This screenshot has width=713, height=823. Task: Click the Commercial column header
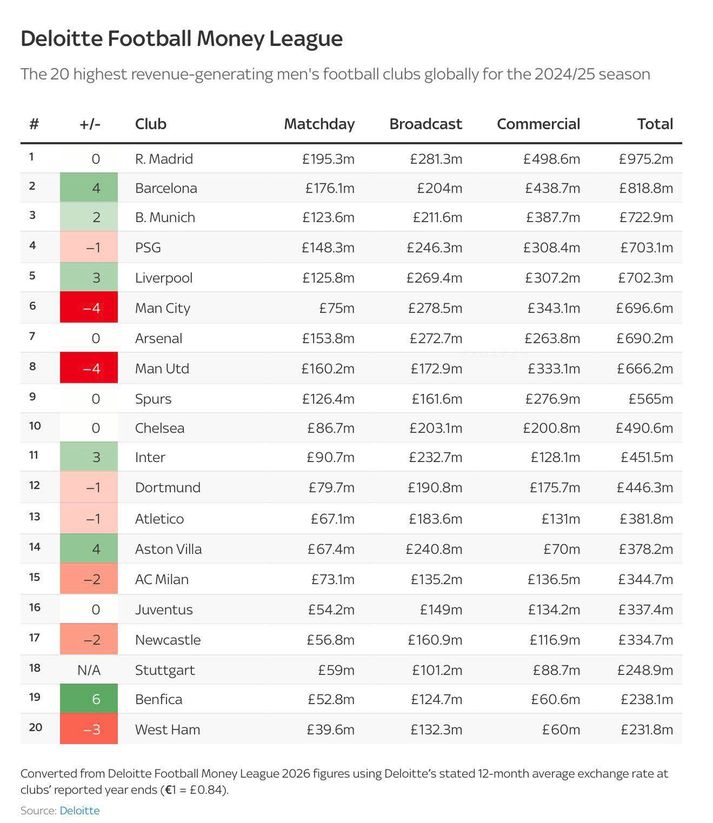(538, 124)
